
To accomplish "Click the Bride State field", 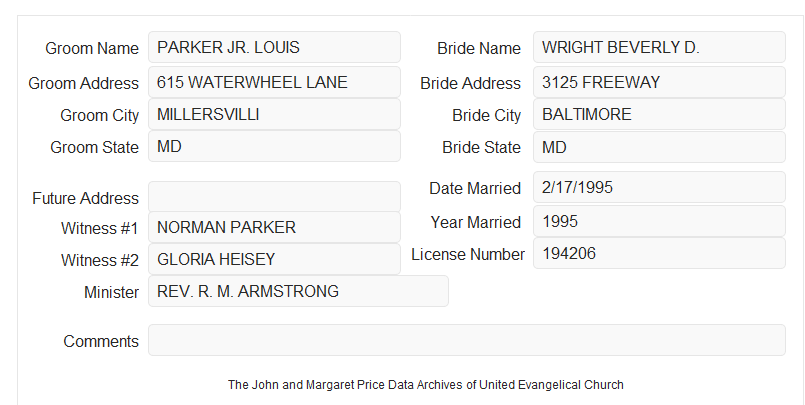I will click(659, 147).
